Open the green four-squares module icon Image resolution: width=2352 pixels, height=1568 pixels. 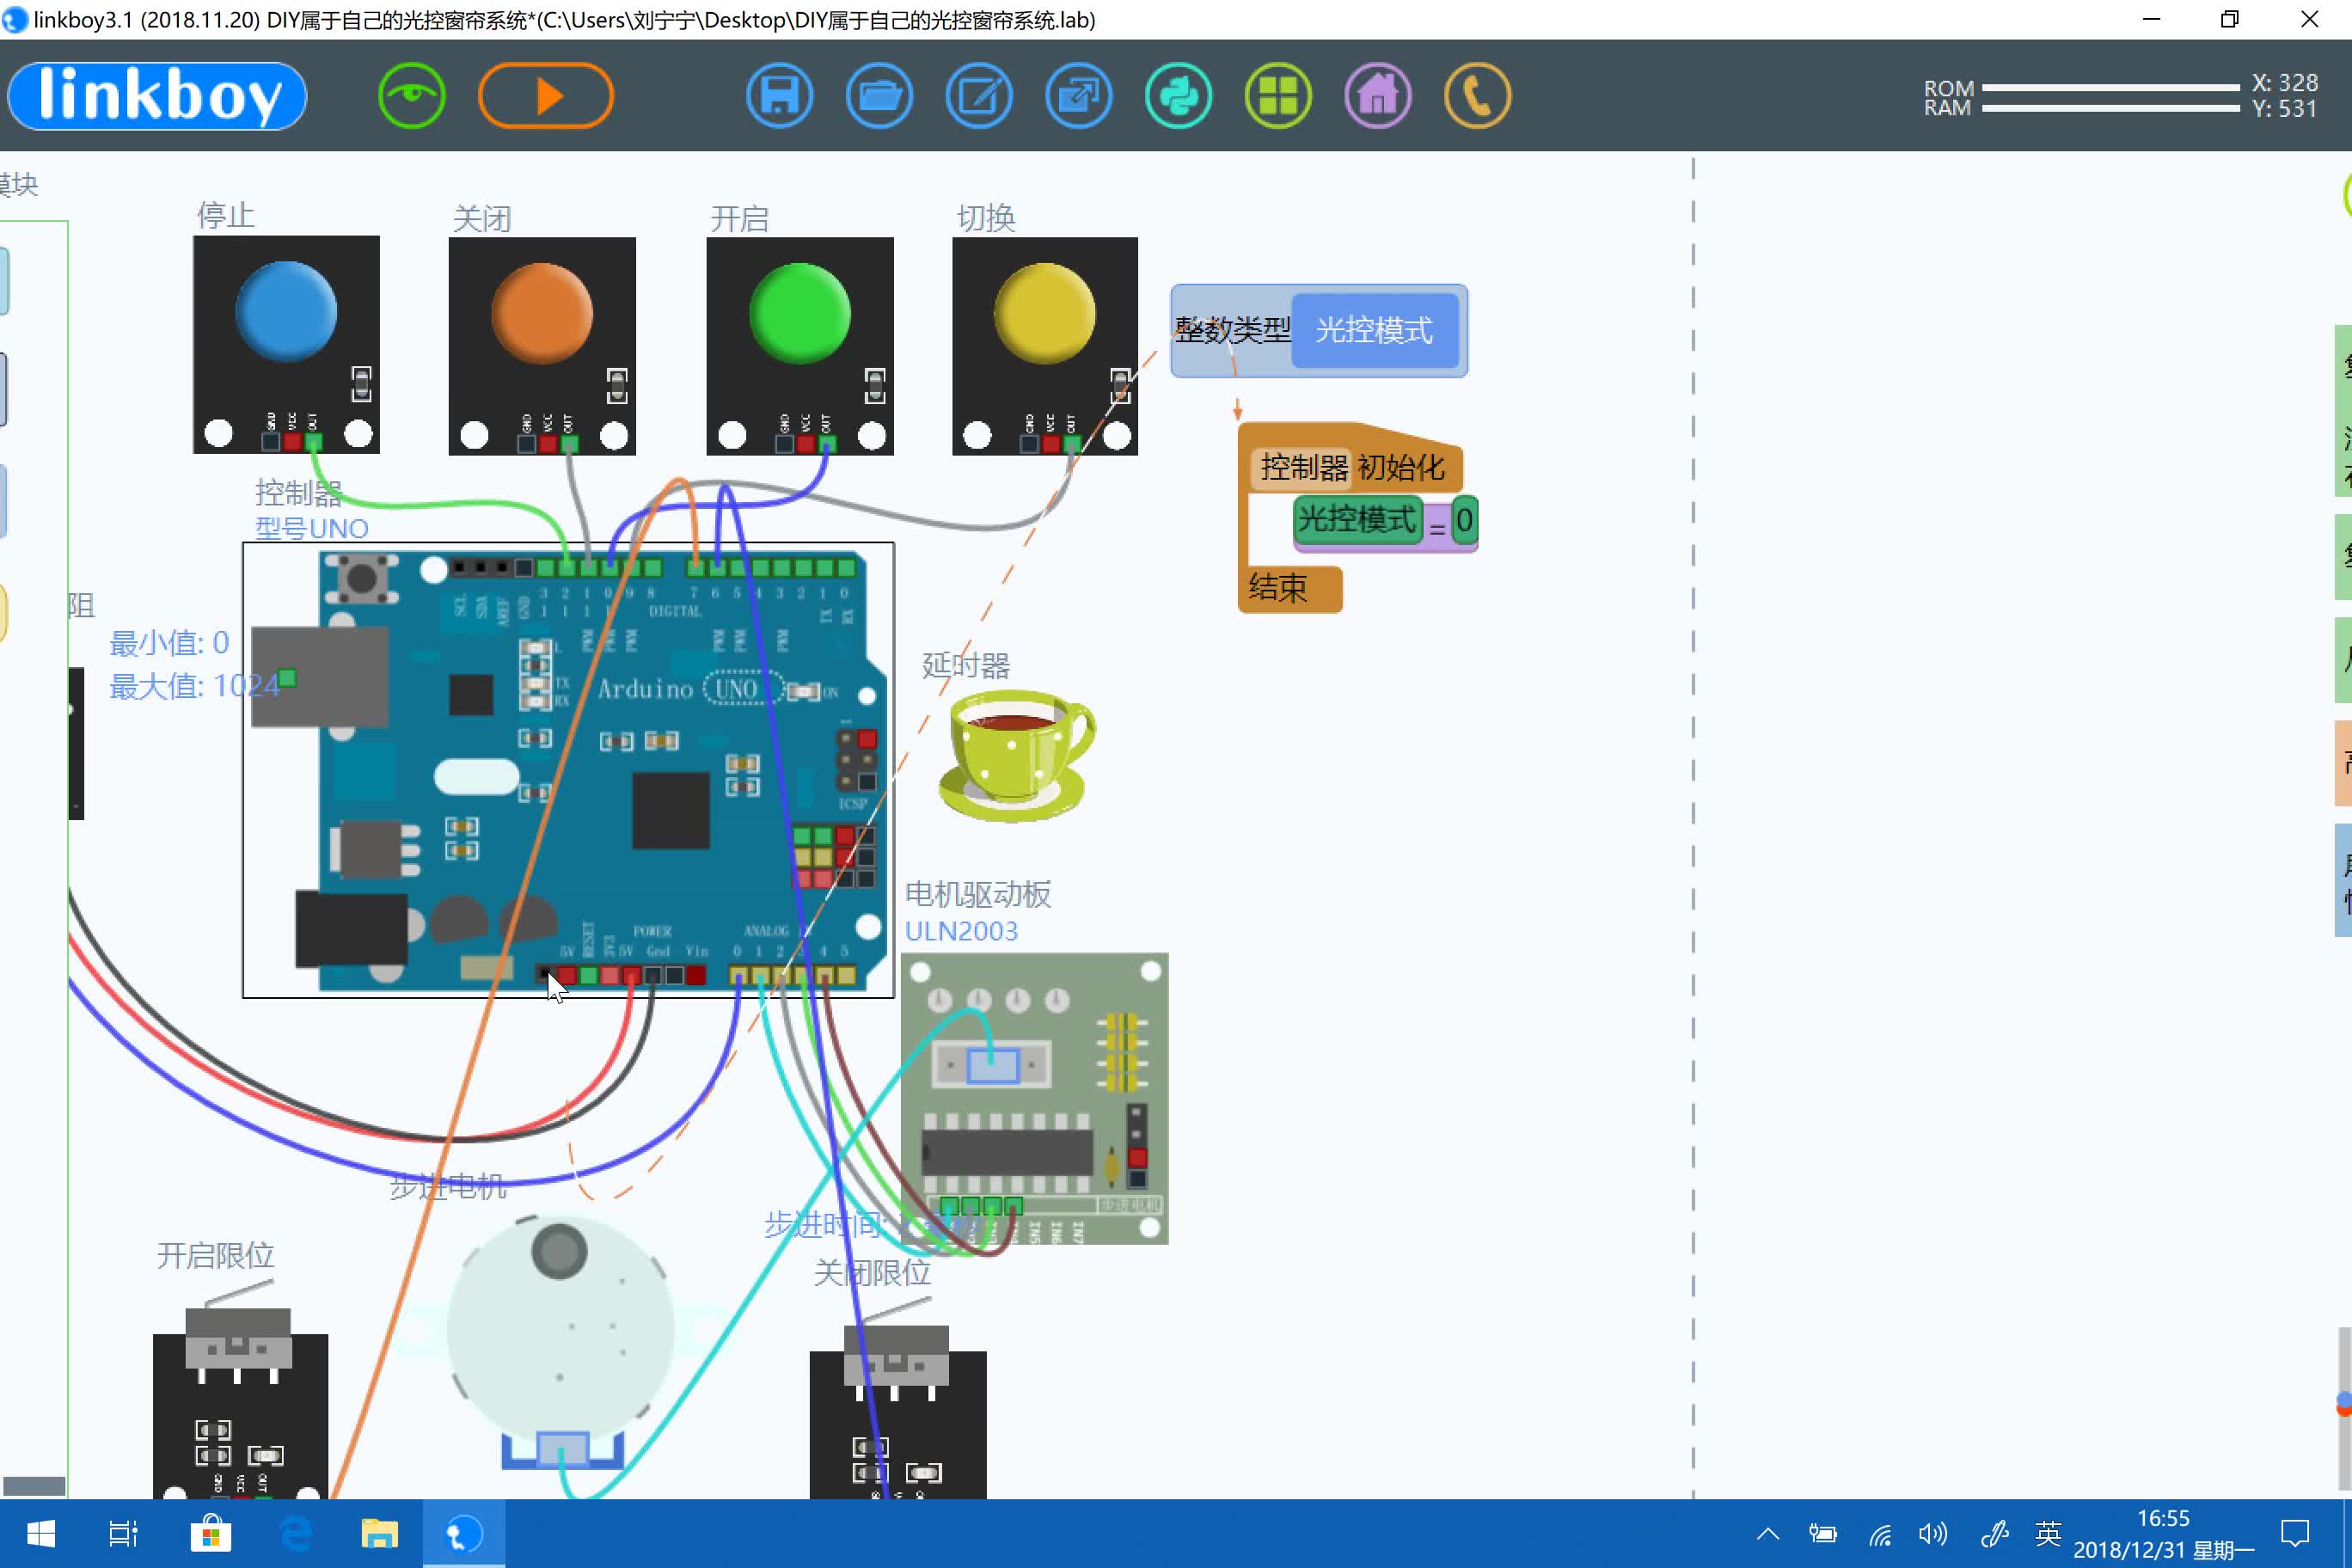point(1278,96)
